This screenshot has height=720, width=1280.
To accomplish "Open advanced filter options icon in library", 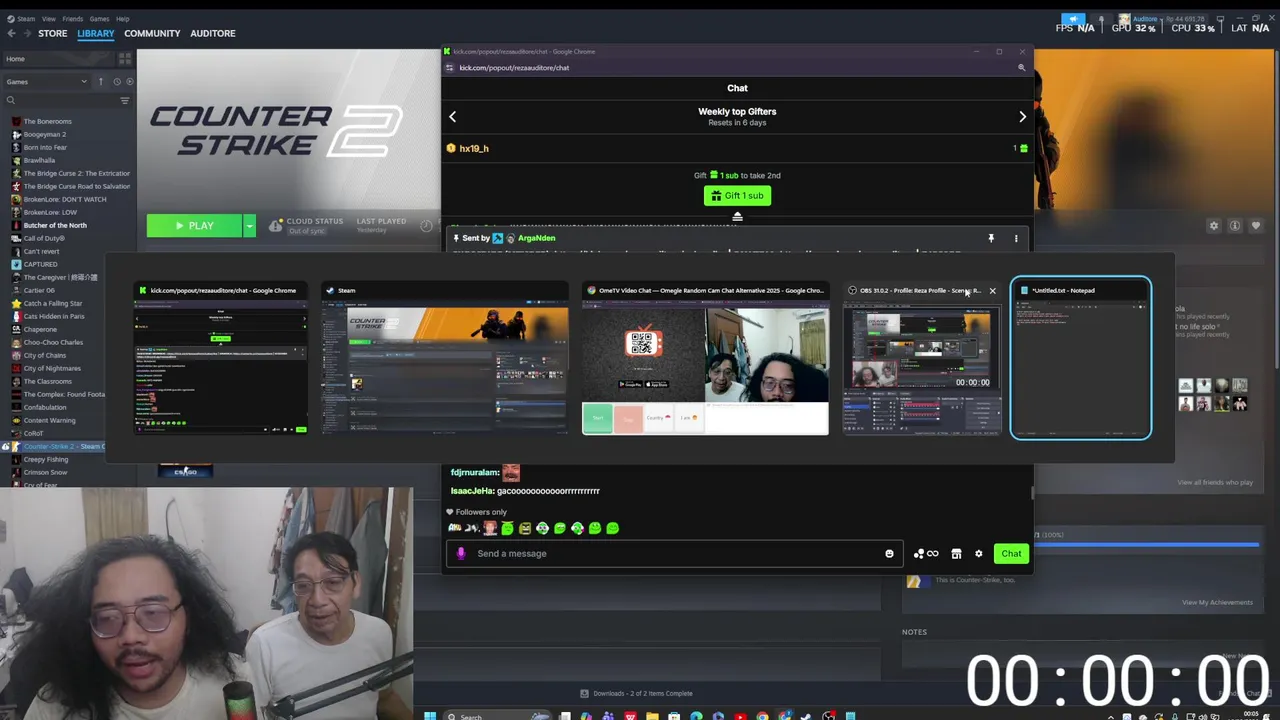I will point(125,100).
